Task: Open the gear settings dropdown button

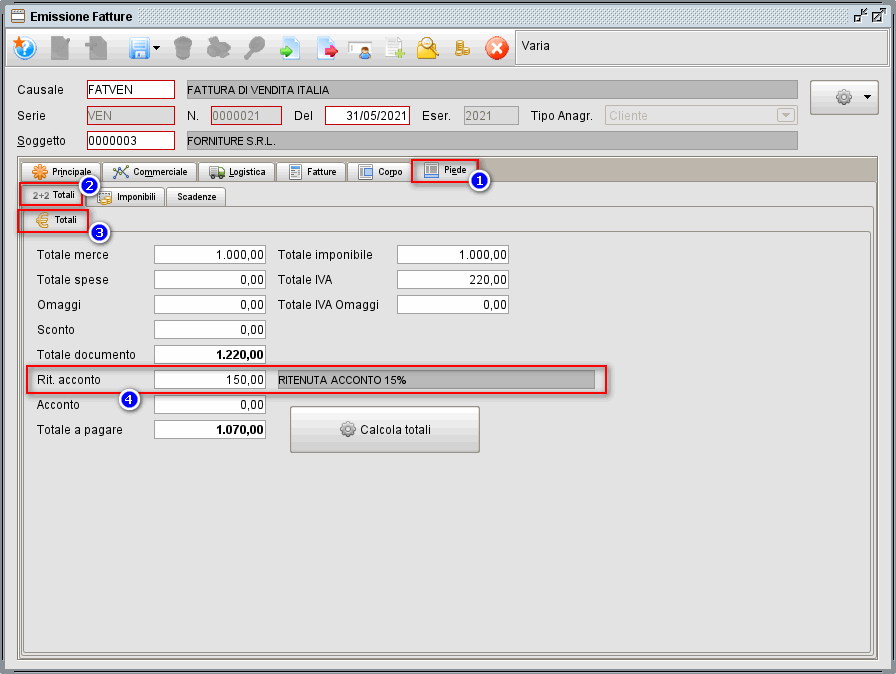Action: tap(844, 97)
